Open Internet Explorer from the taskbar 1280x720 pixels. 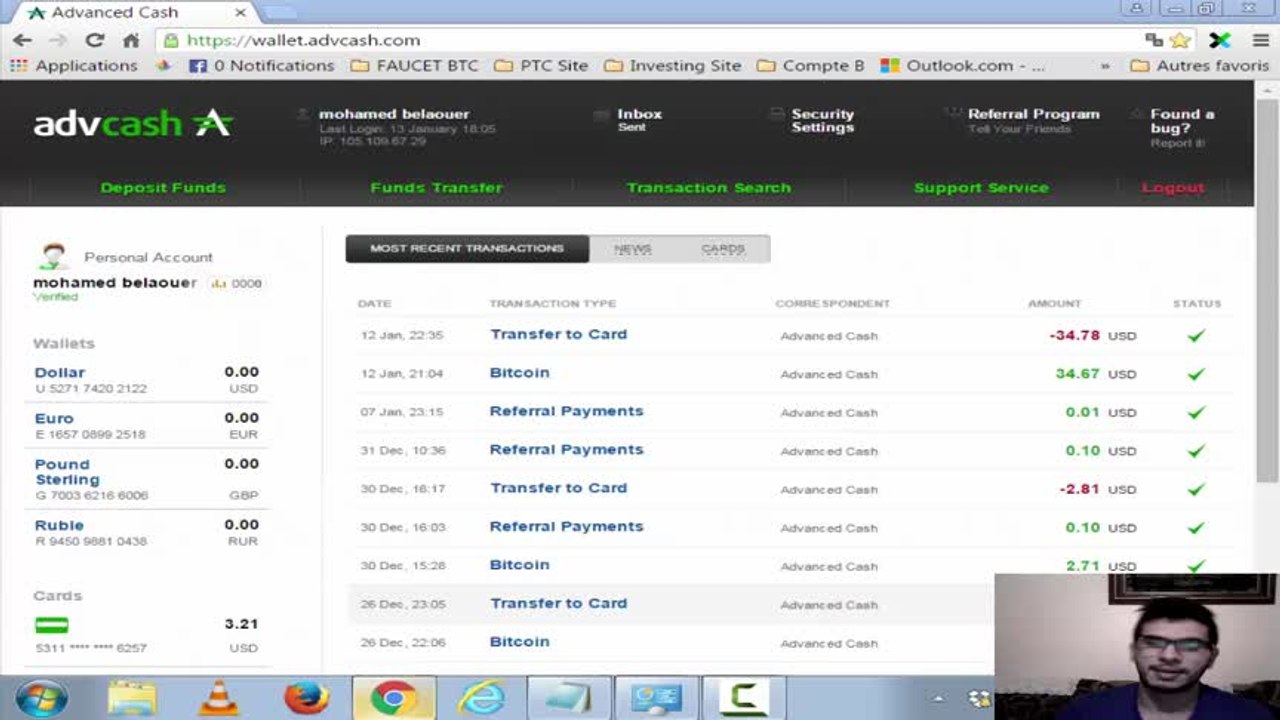482,698
